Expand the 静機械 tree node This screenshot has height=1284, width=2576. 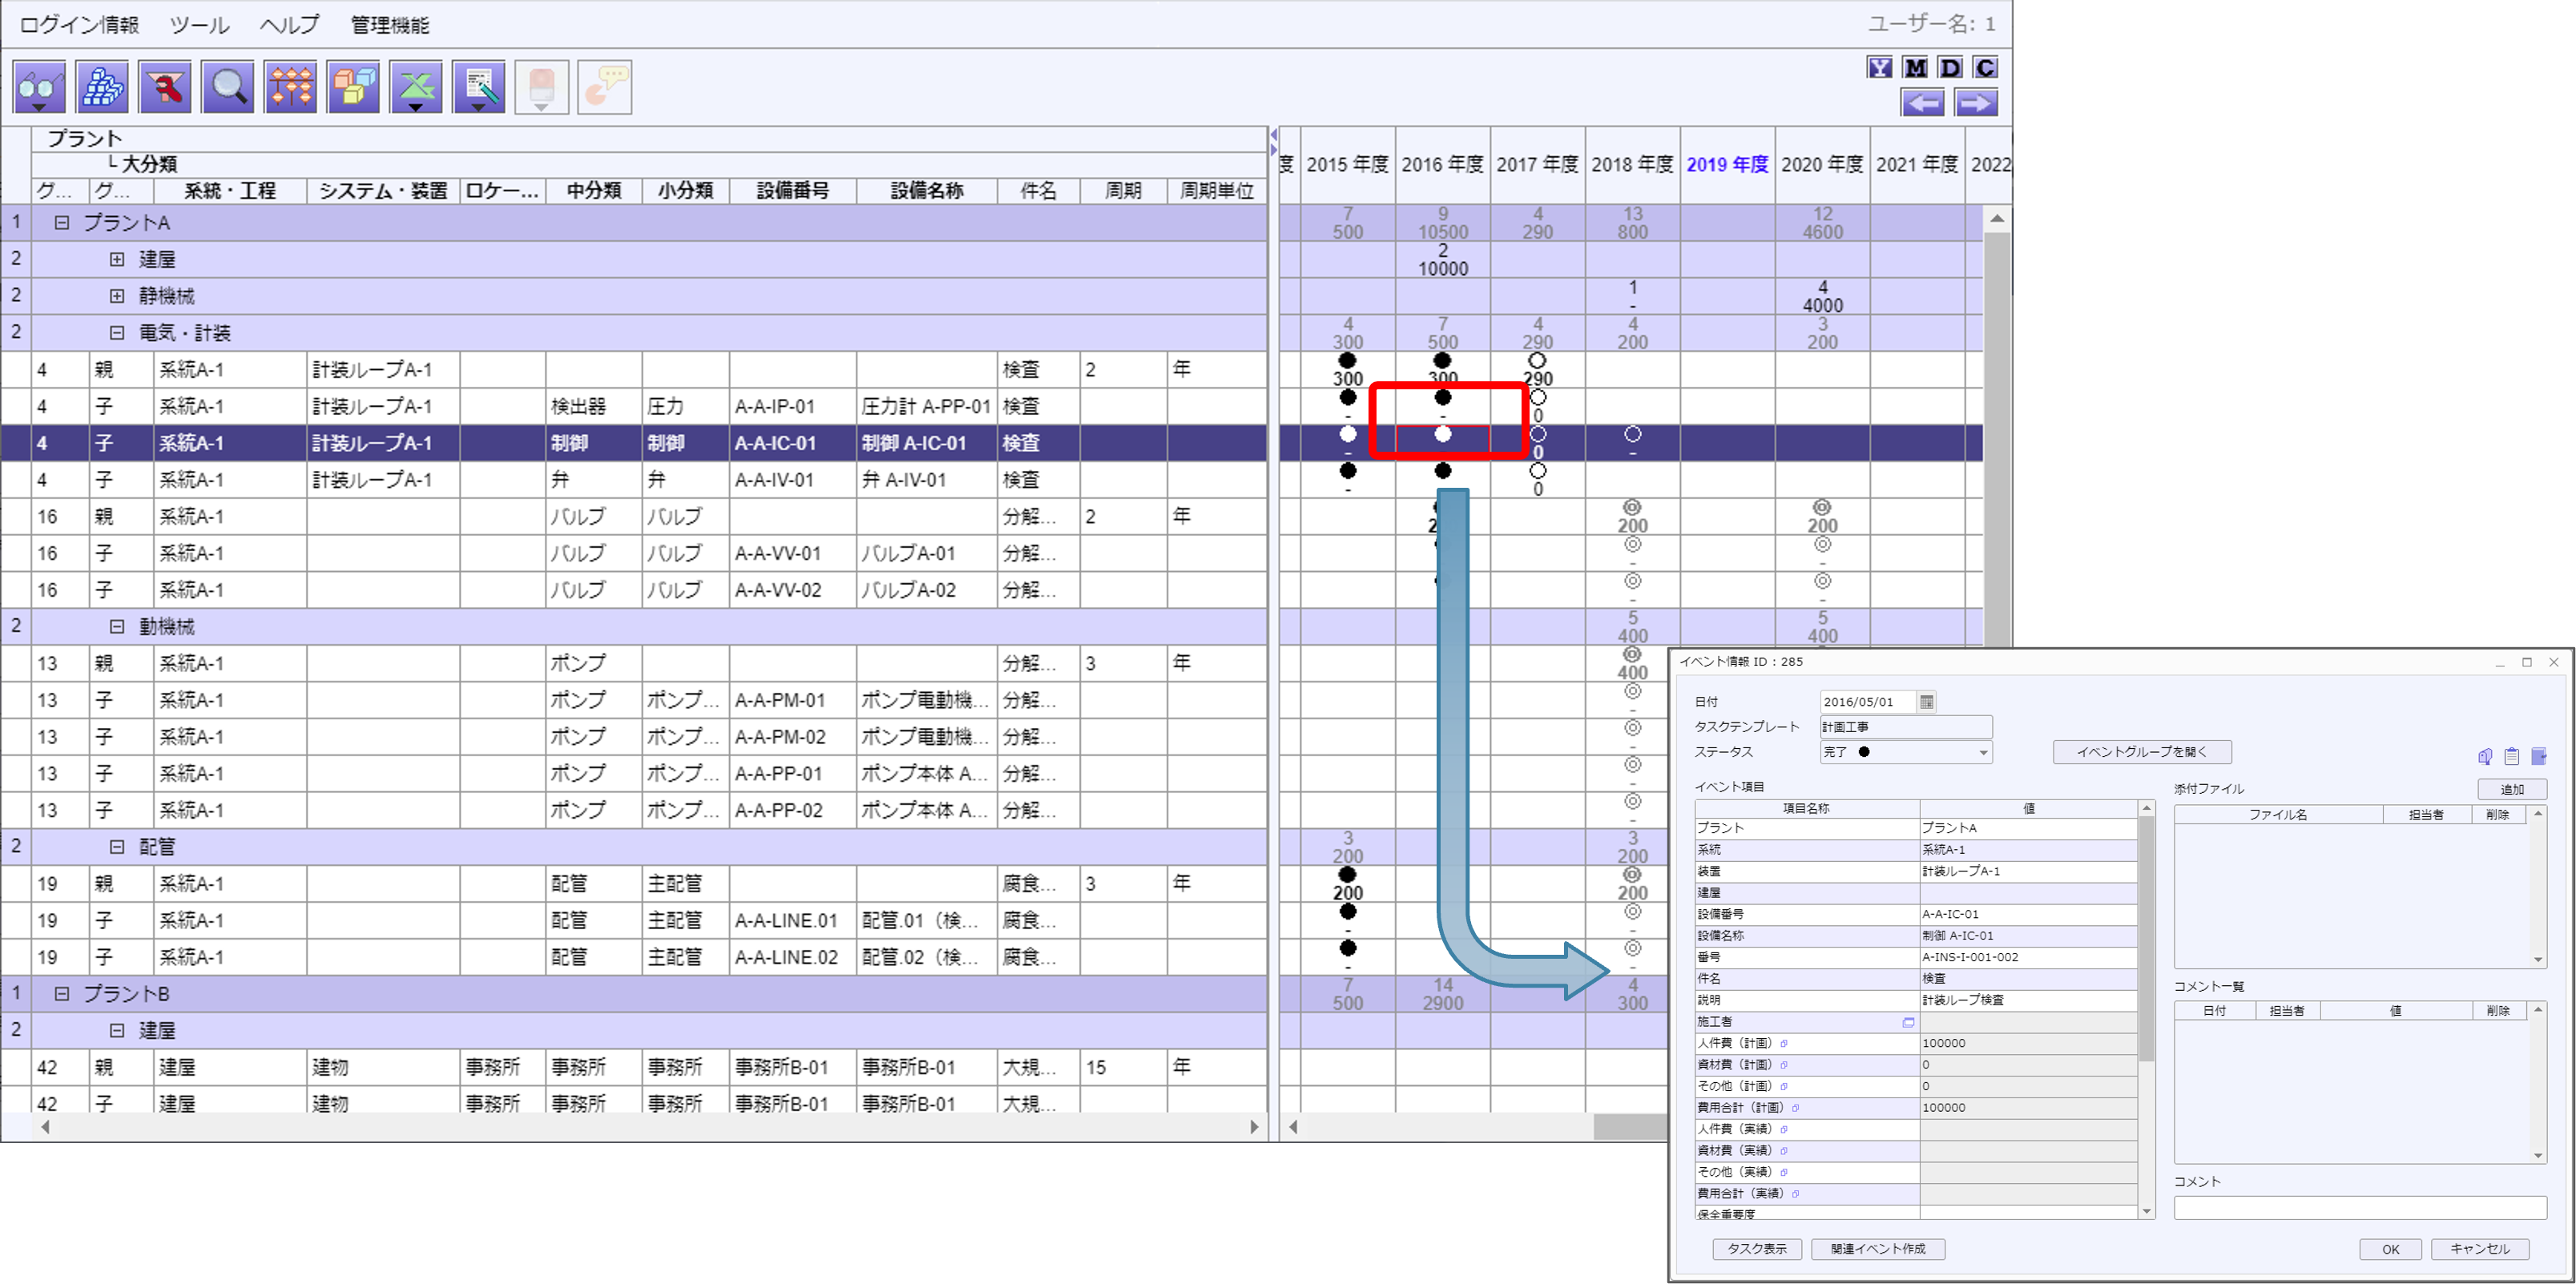(x=117, y=296)
